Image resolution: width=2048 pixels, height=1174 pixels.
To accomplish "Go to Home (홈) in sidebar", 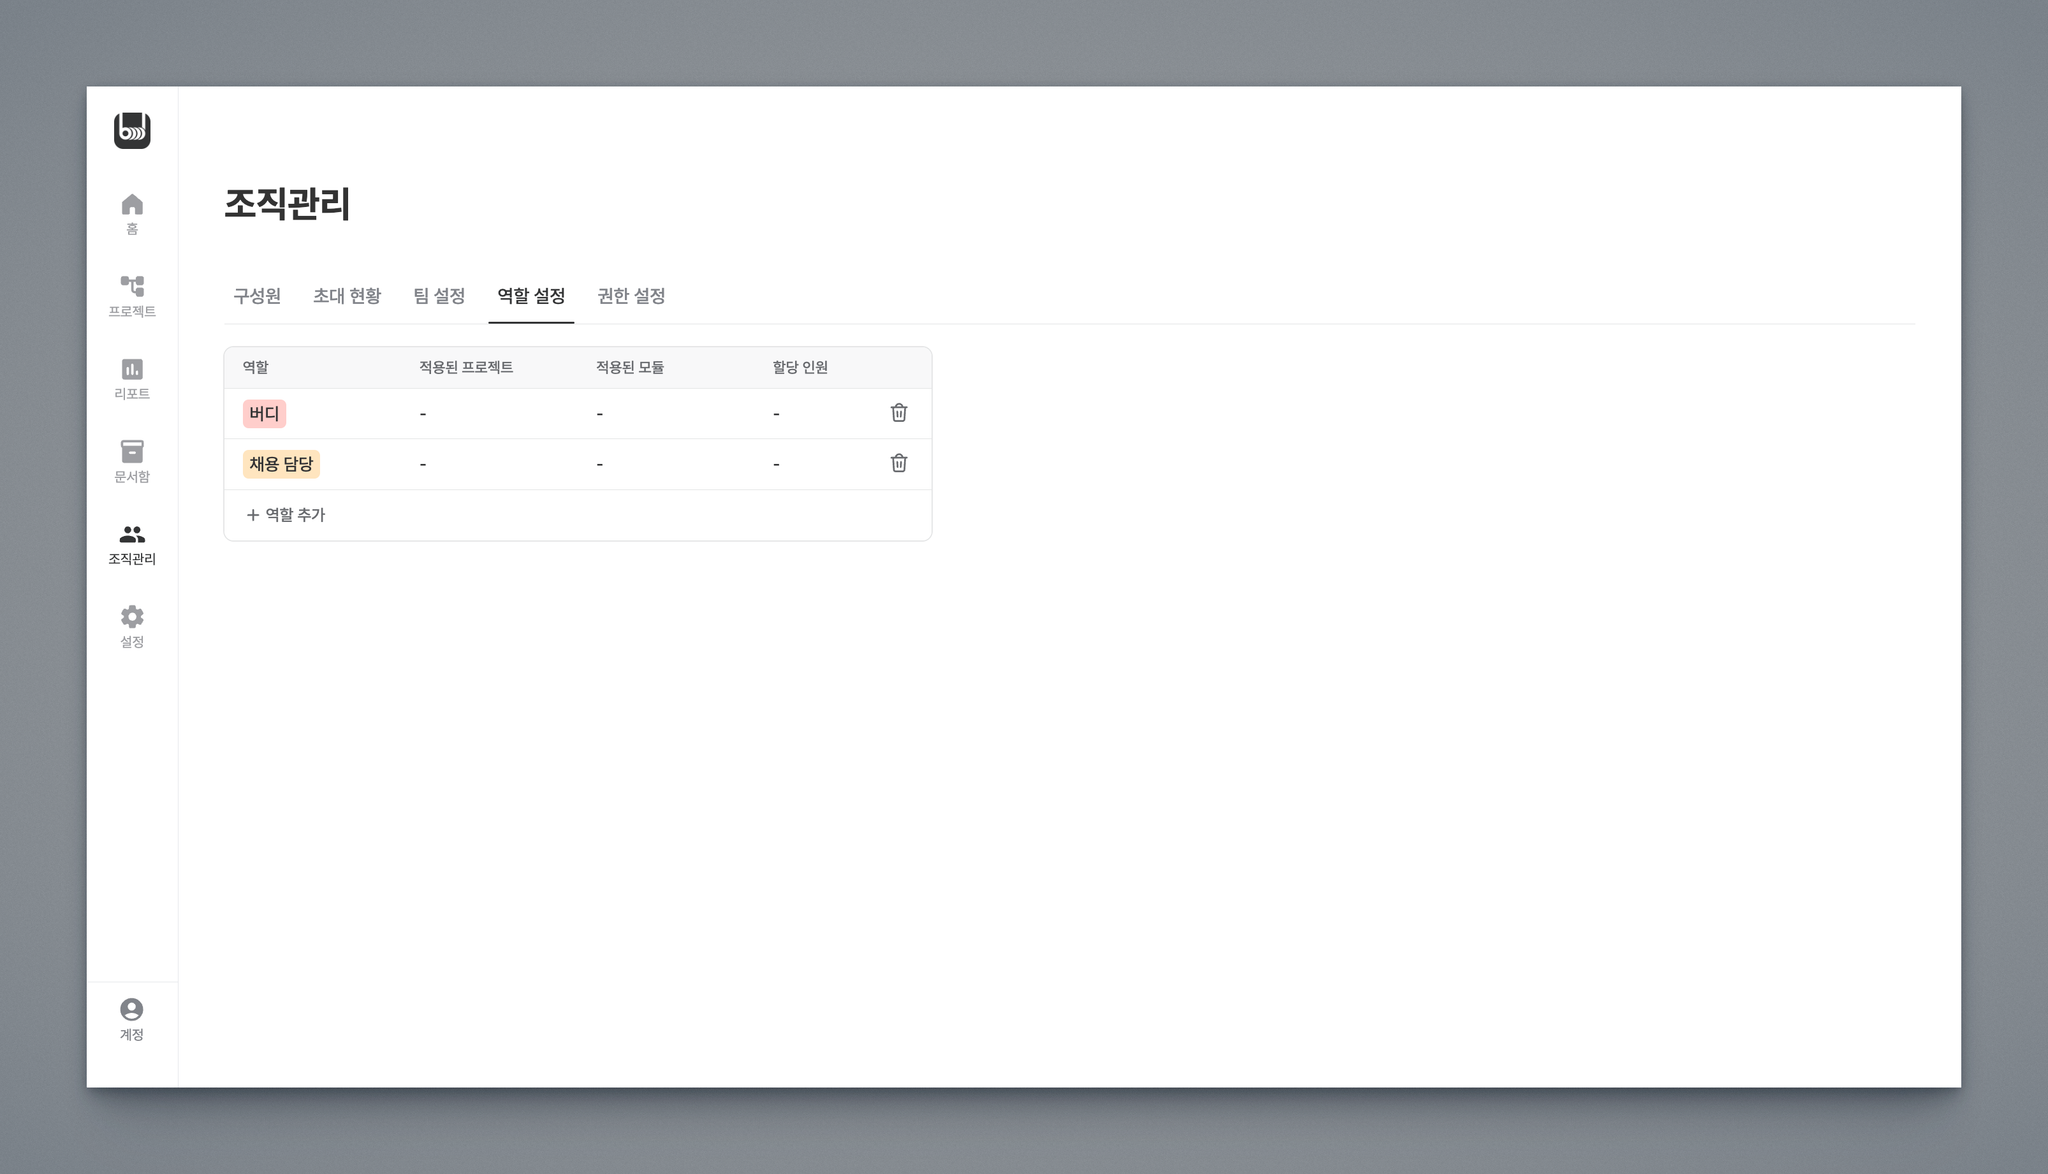I will tap(132, 213).
